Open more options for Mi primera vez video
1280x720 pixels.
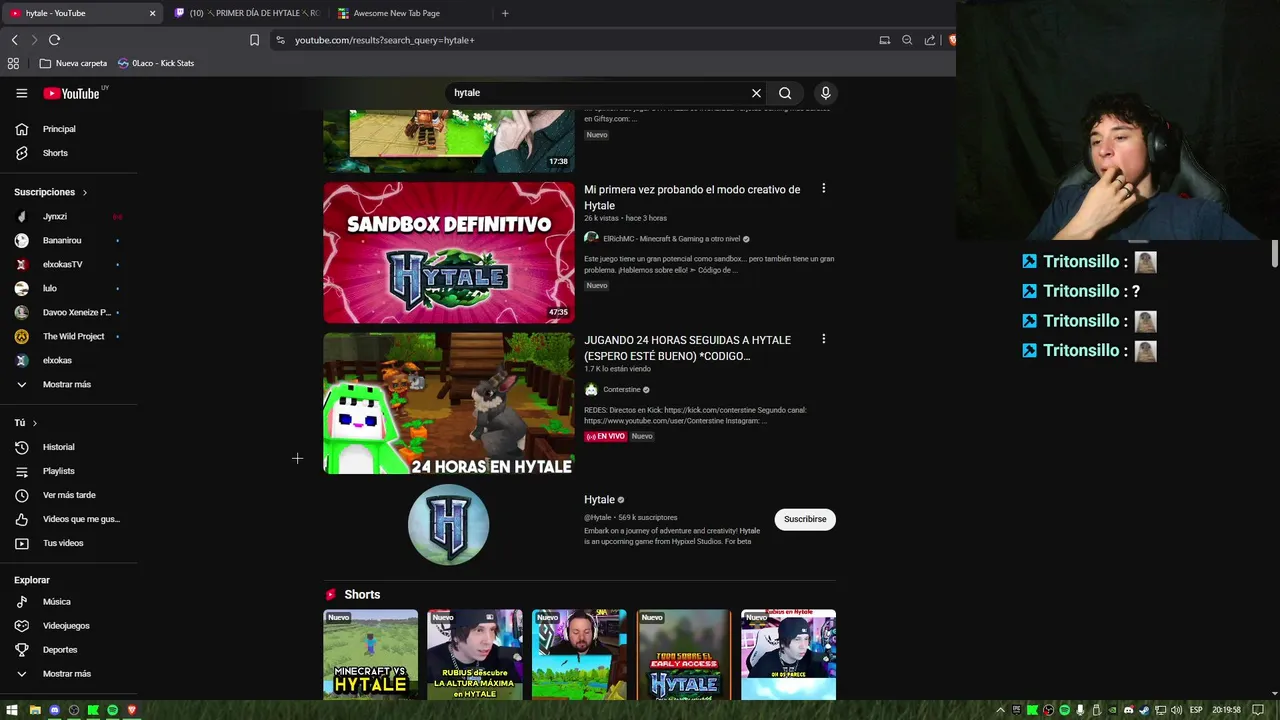[823, 188]
